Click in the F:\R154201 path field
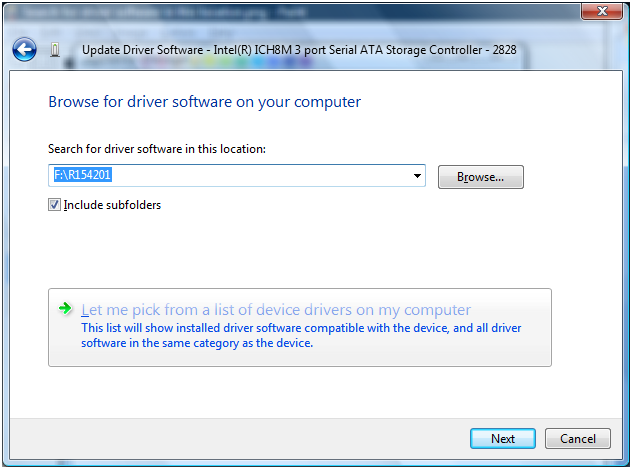 point(230,177)
